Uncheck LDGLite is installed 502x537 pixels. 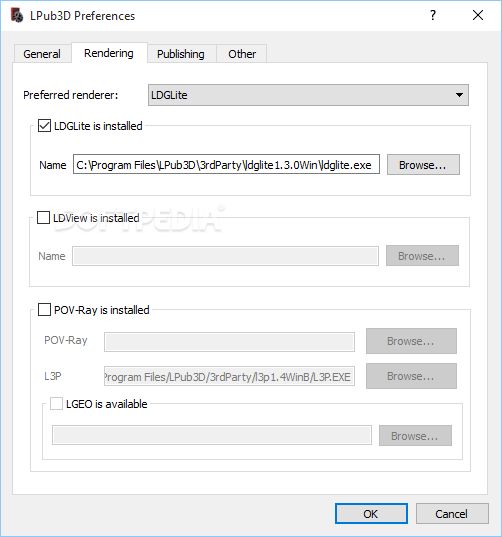click(x=44, y=126)
